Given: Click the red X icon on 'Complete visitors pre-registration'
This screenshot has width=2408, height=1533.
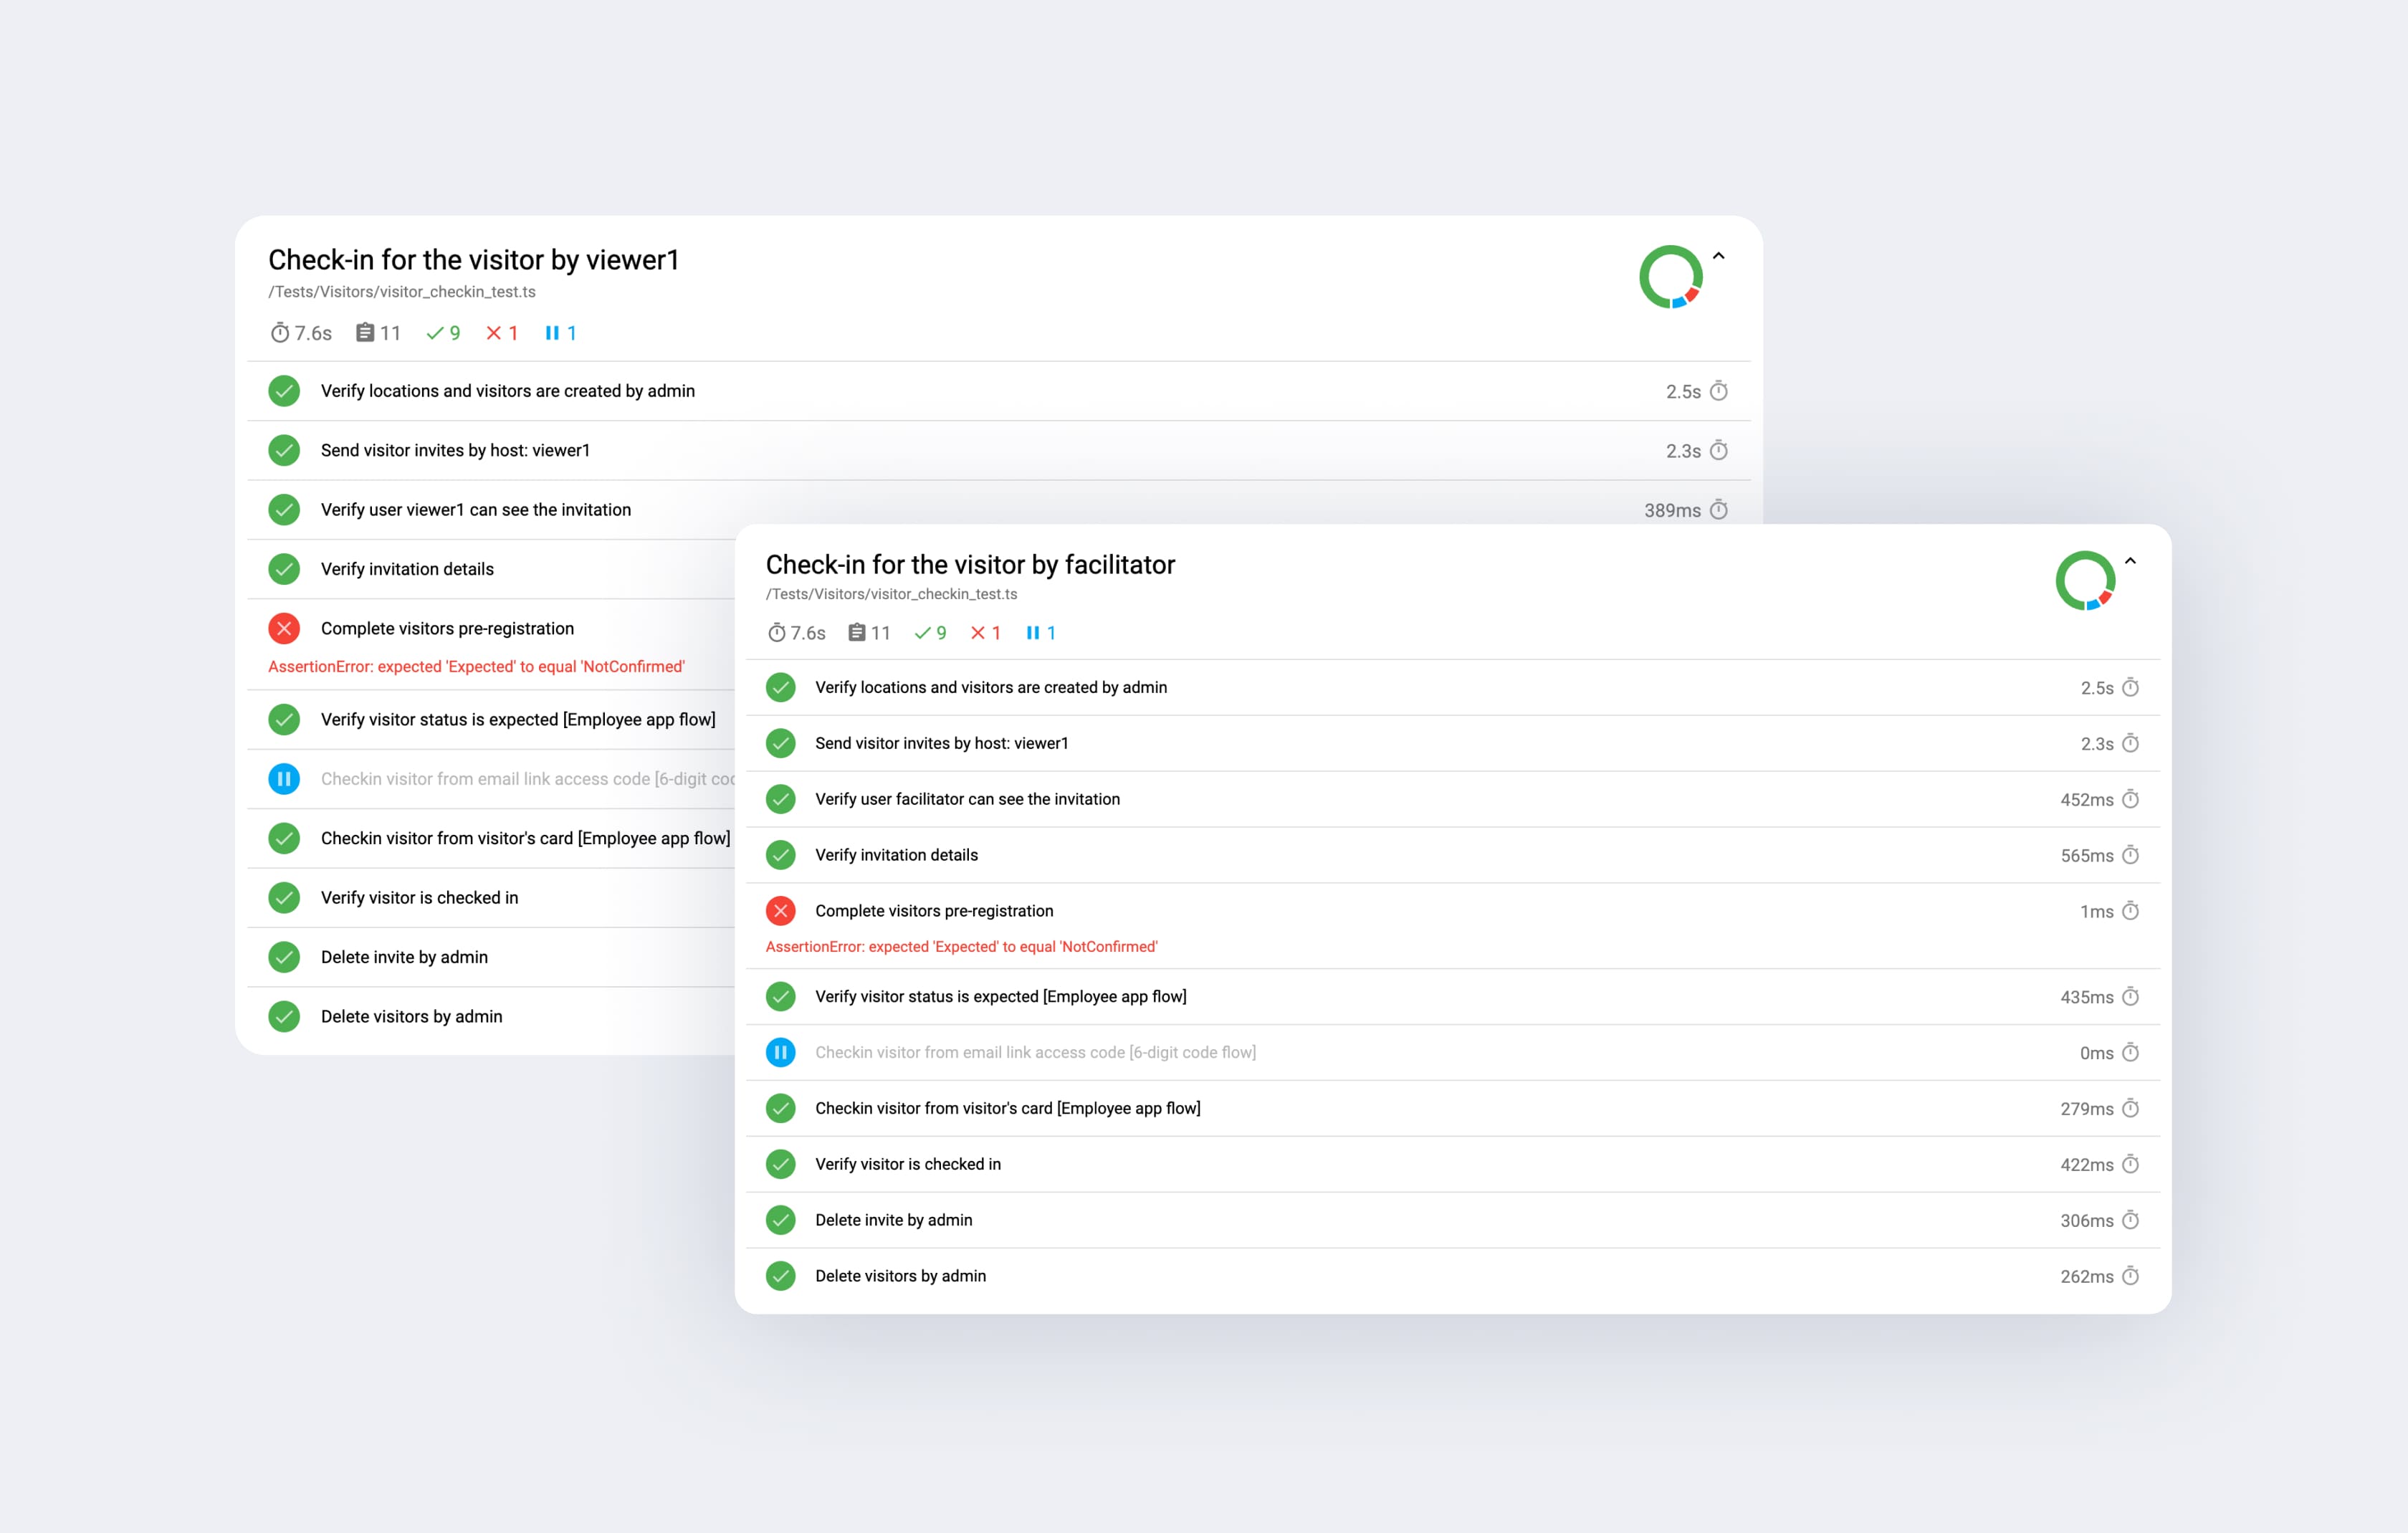Looking at the screenshot, I should [780, 911].
